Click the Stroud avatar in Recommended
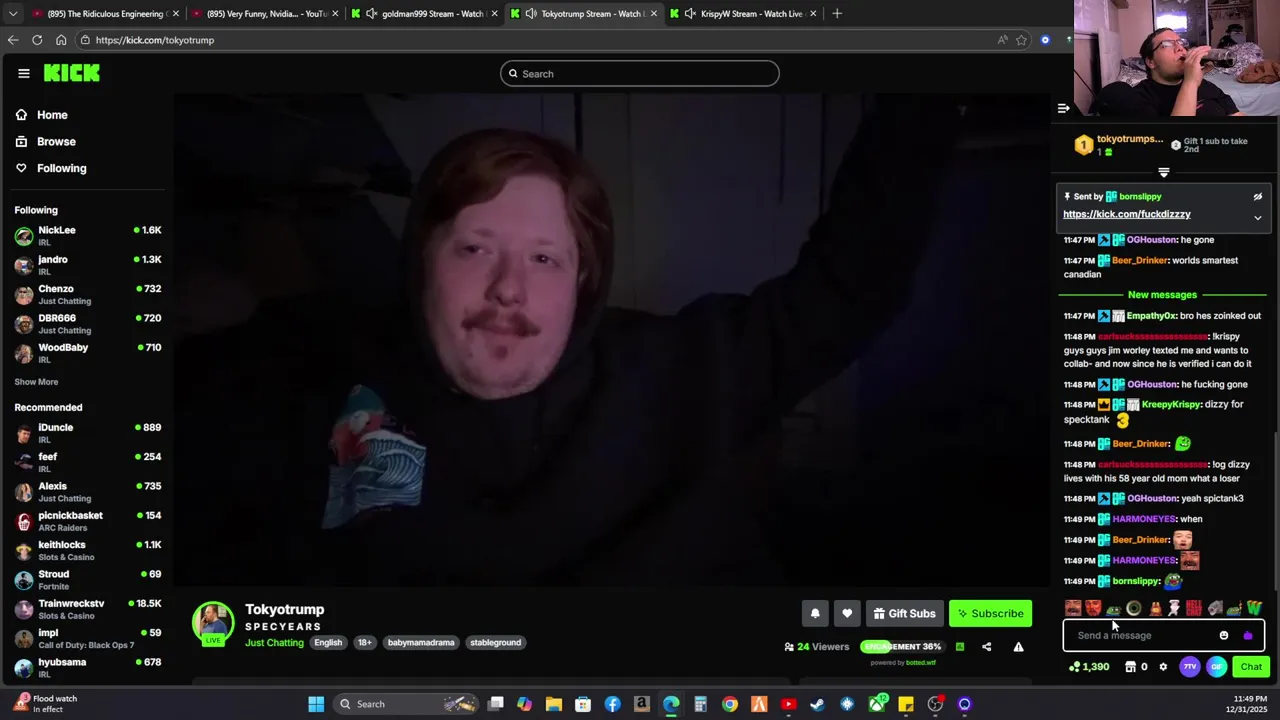Image resolution: width=1280 pixels, height=720 pixels. (x=24, y=580)
